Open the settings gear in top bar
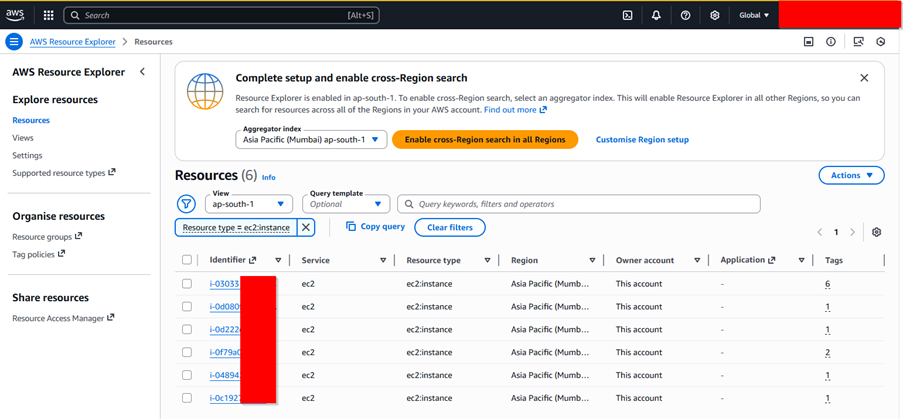The height and width of the screenshot is (419, 903). (x=715, y=16)
